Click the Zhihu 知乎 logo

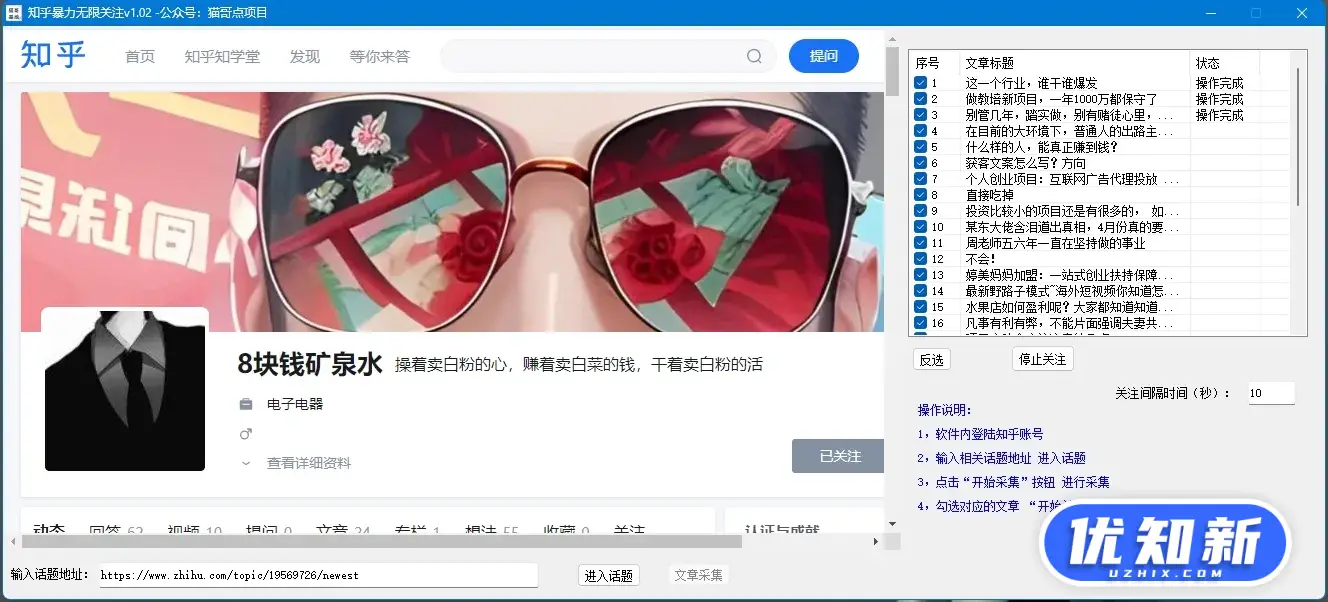[54, 55]
